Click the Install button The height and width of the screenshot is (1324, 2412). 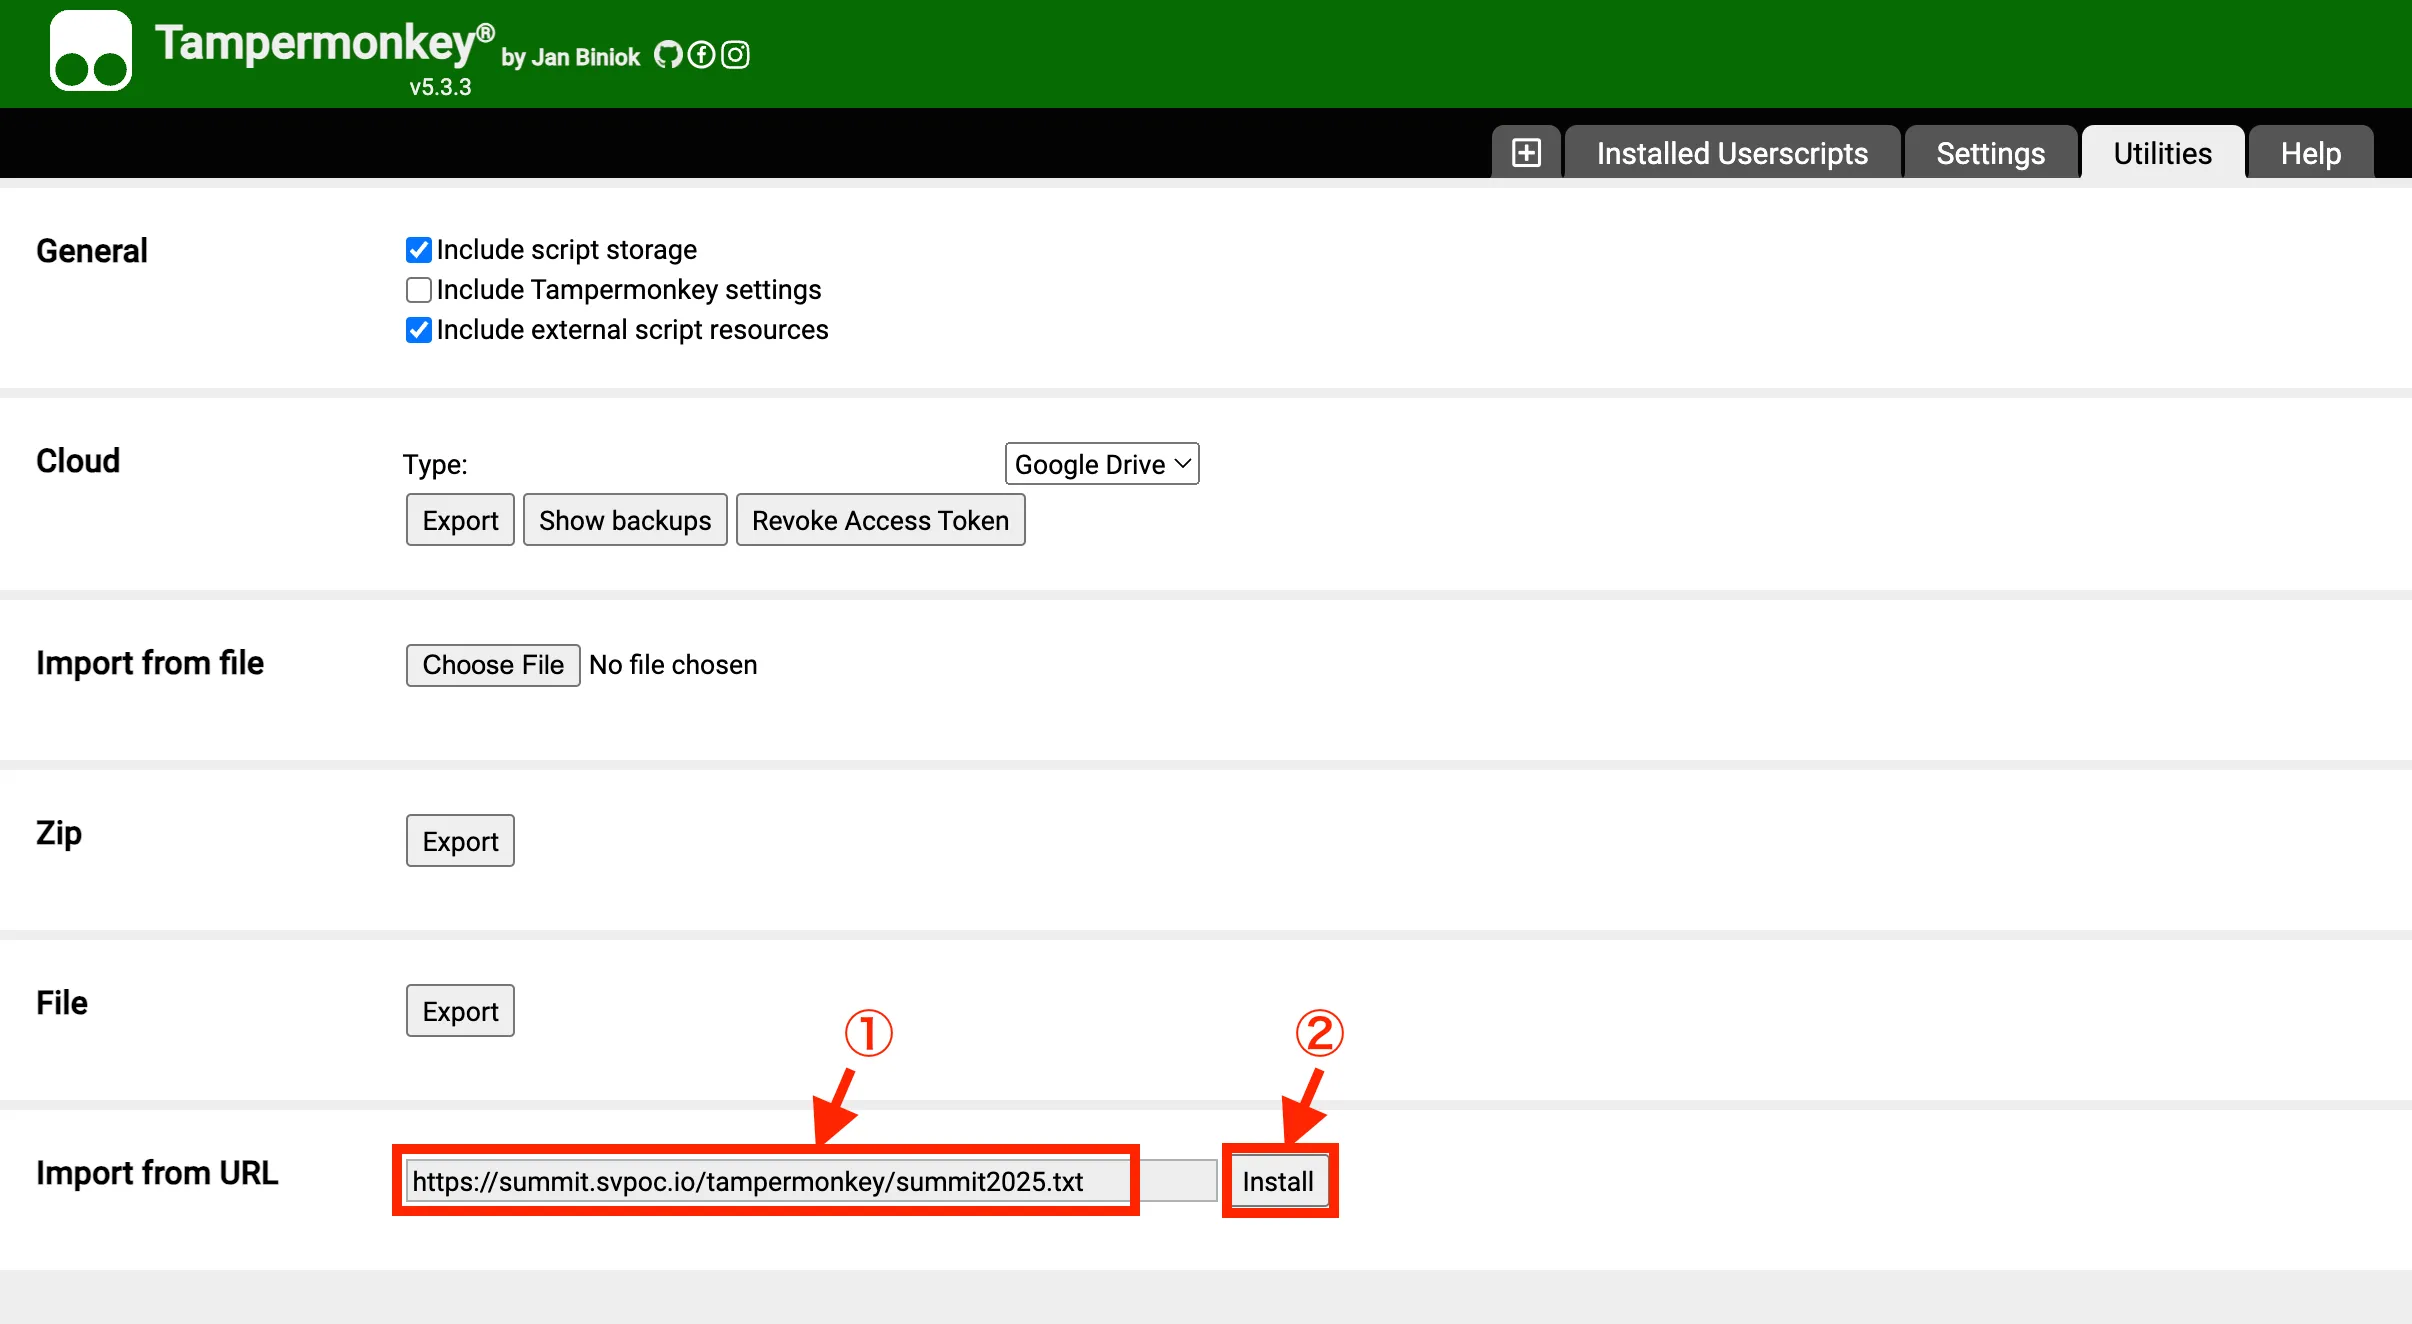coord(1278,1181)
